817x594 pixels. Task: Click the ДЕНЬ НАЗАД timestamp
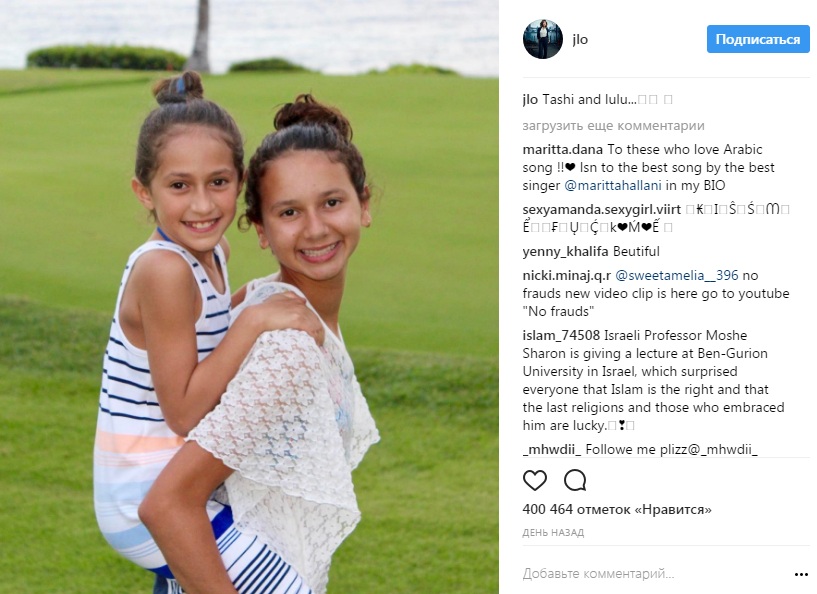(553, 533)
